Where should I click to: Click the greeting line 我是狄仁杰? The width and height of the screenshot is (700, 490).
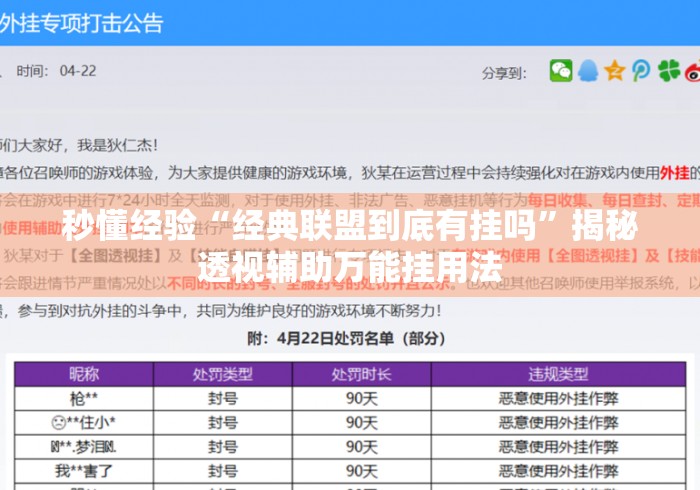[117, 145]
